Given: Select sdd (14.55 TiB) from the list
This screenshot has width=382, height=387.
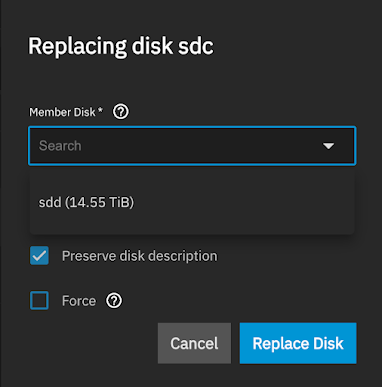Looking at the screenshot, I should (192, 202).
